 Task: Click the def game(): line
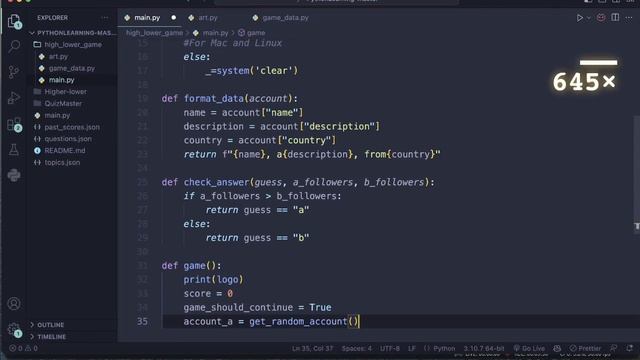click(191, 266)
